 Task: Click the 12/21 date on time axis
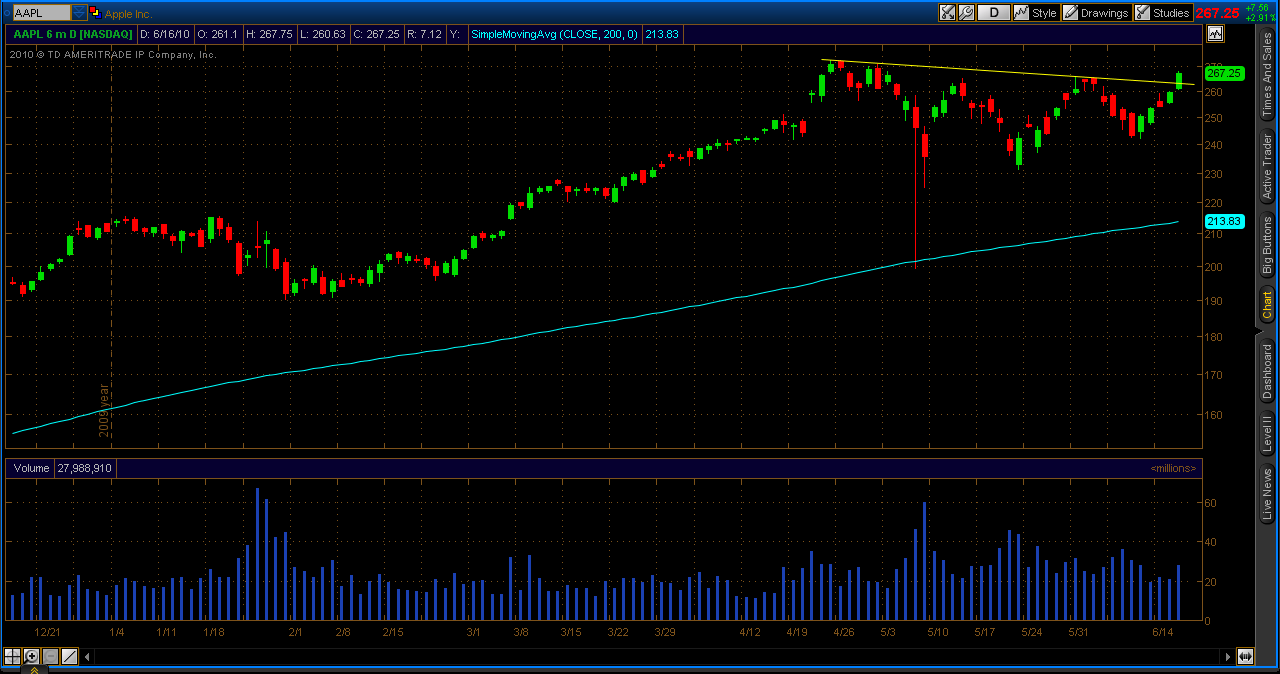click(47, 632)
